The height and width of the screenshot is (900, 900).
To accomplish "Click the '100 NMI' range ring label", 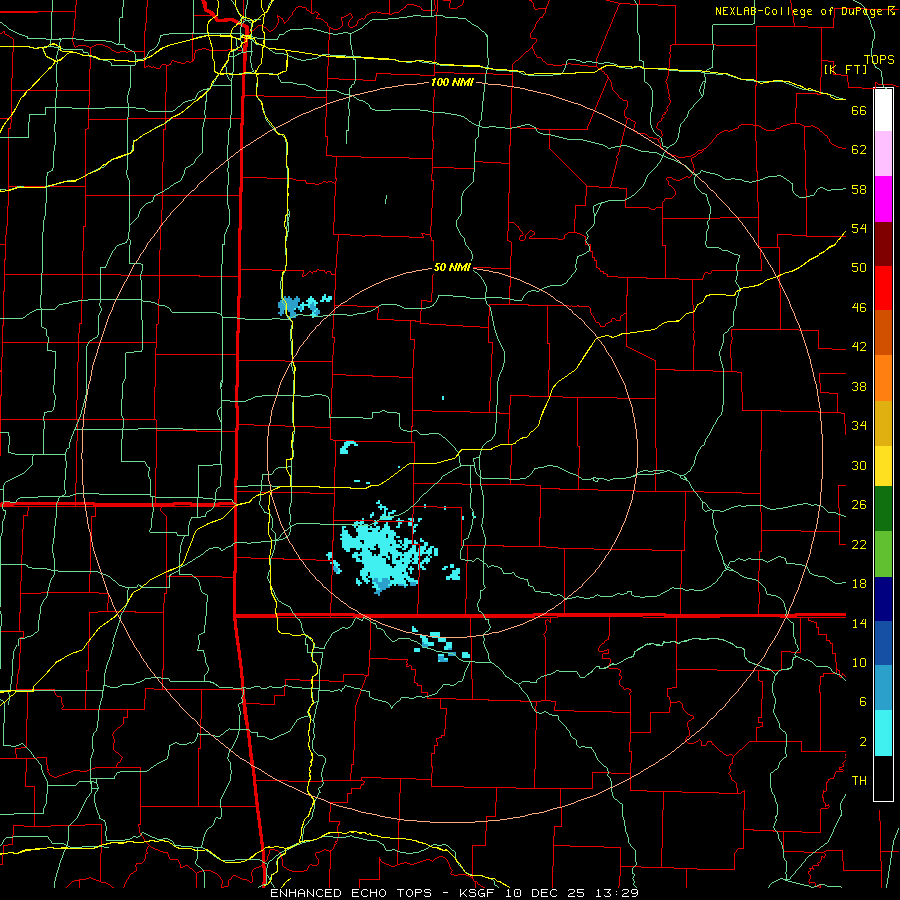I will (x=452, y=82).
